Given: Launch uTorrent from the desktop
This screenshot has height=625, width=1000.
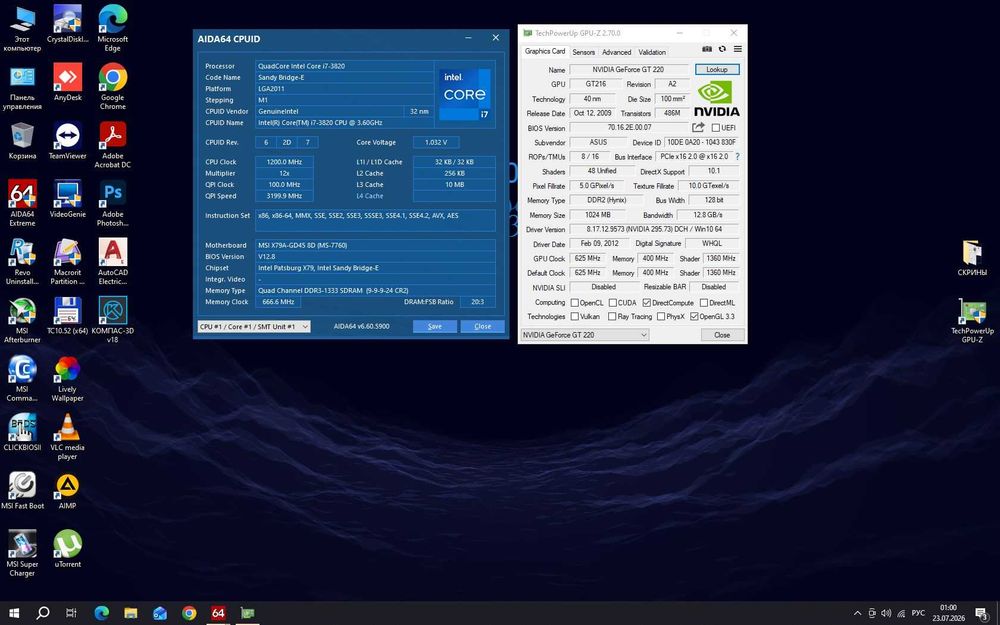Looking at the screenshot, I should (x=68, y=548).
